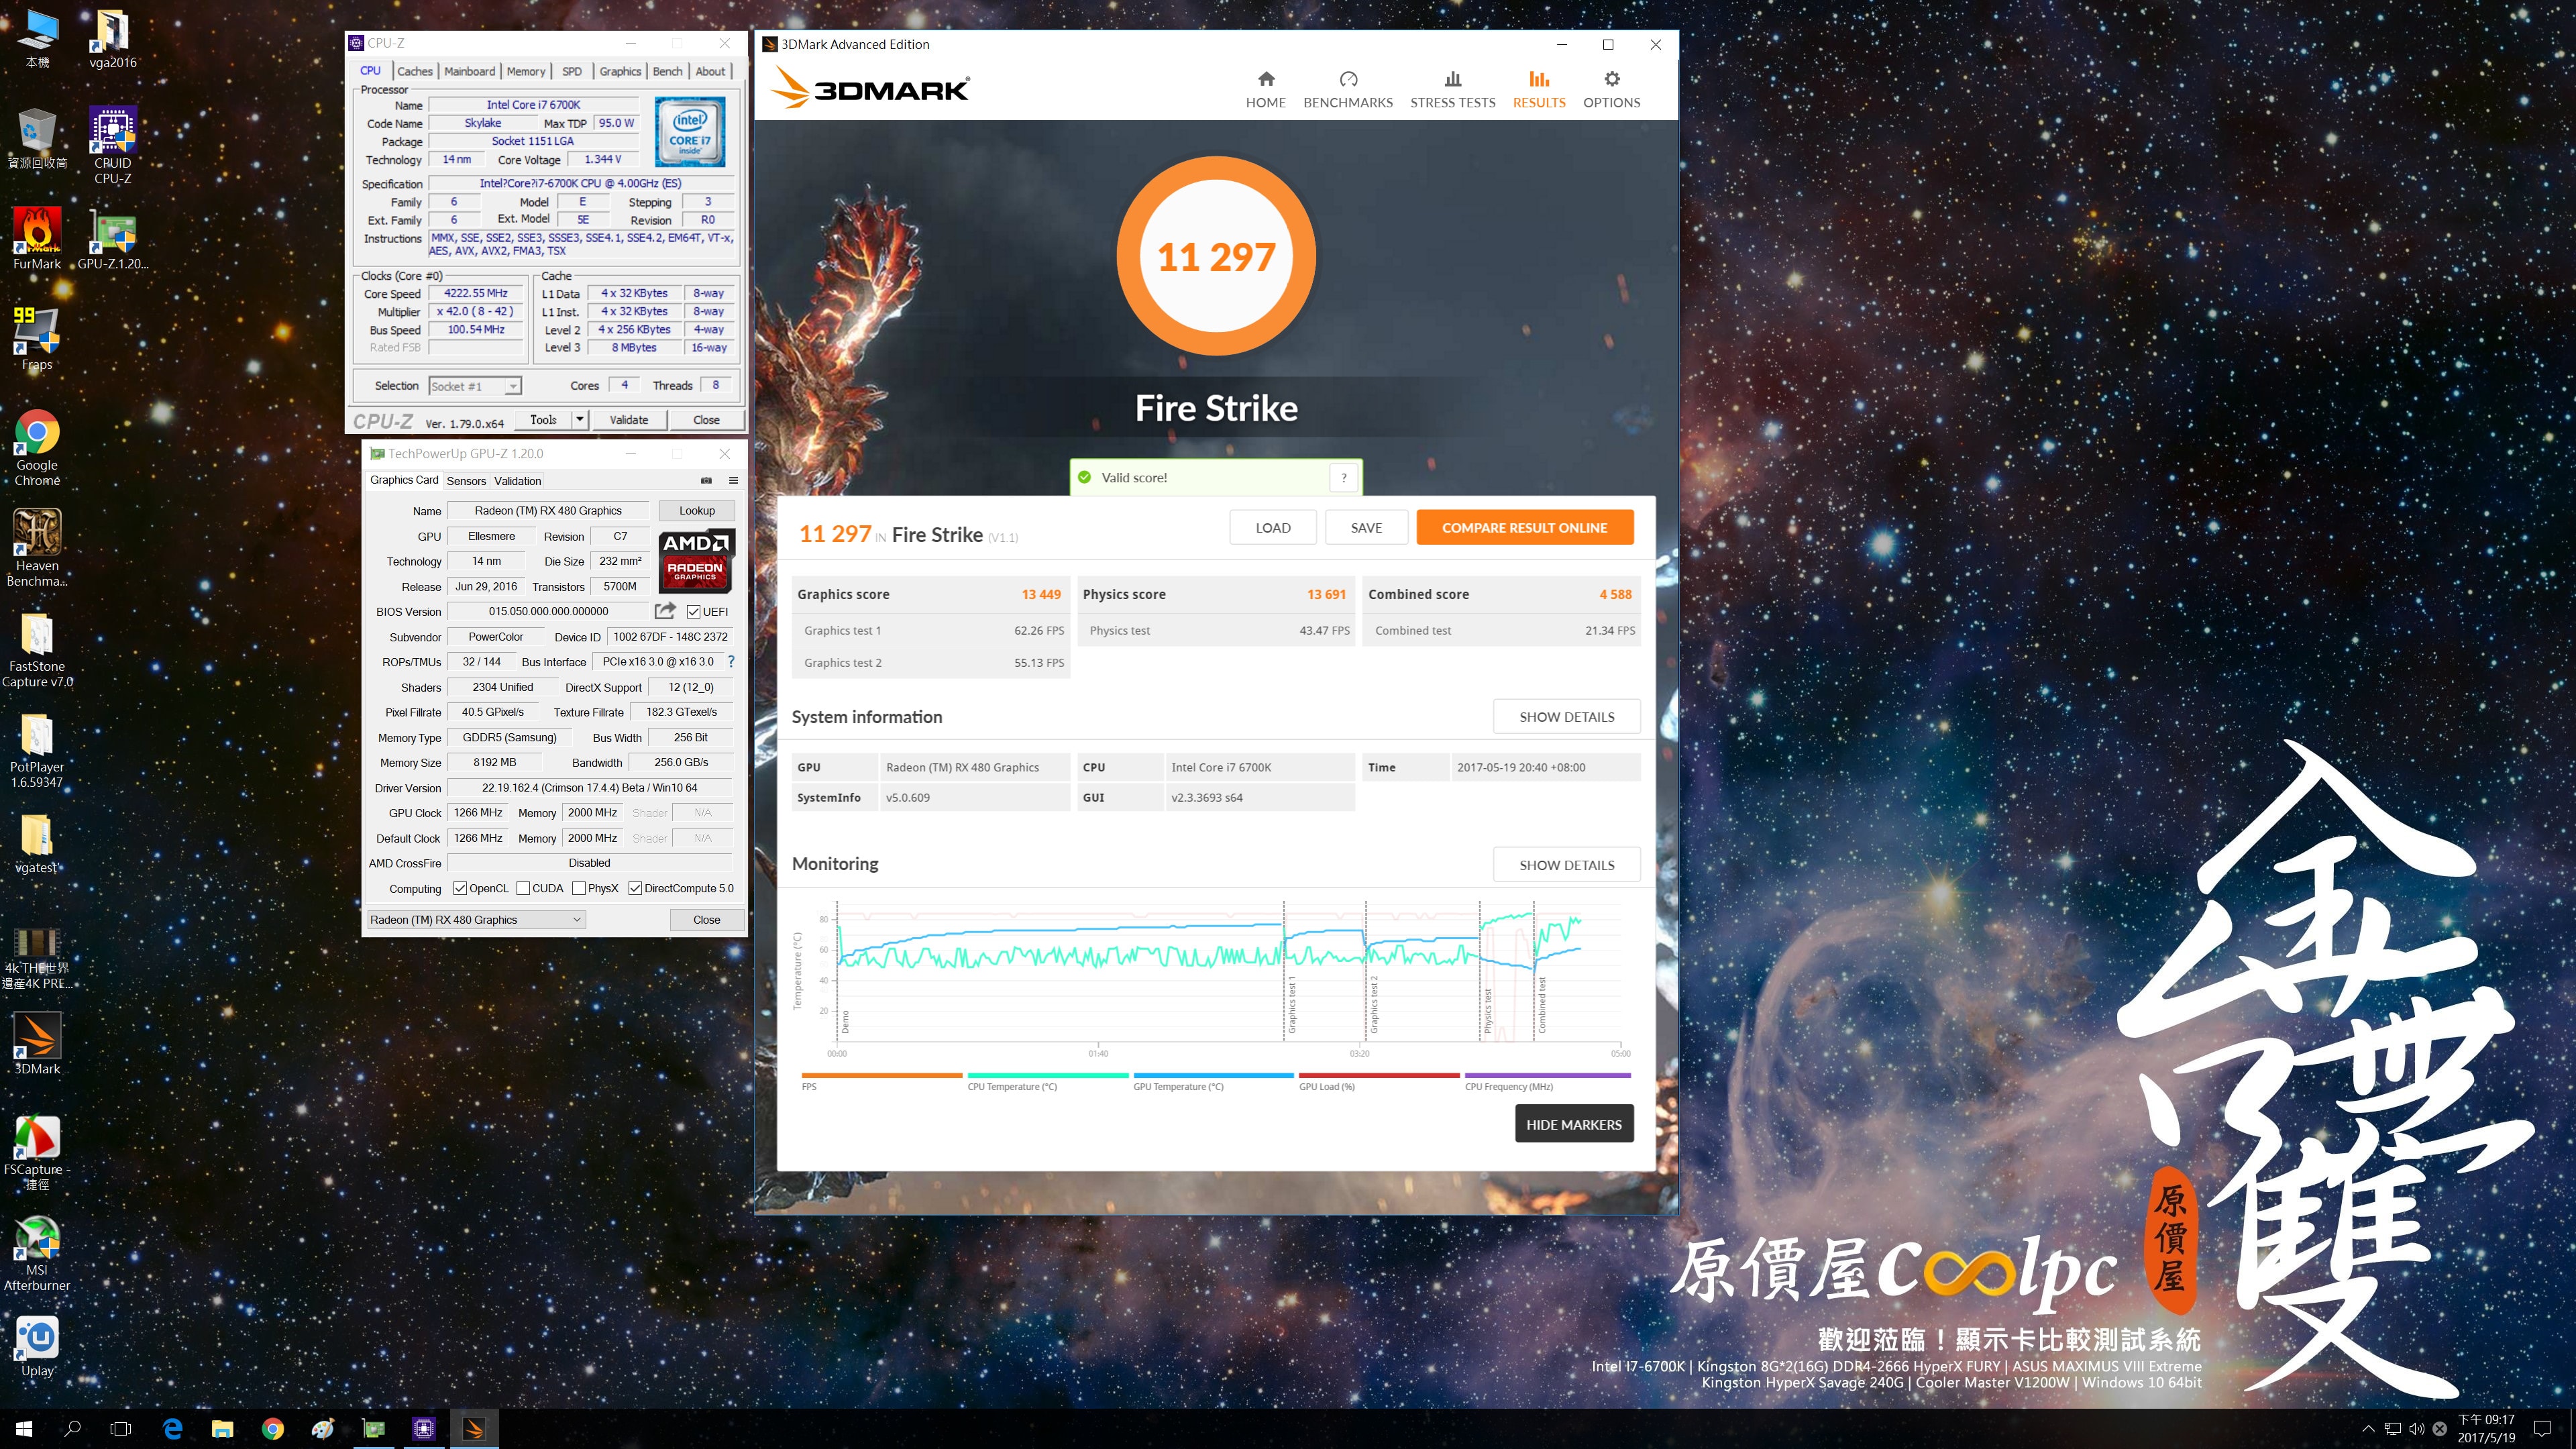Open vga2016 desktop folder
The height and width of the screenshot is (1449, 2576).
113,38
